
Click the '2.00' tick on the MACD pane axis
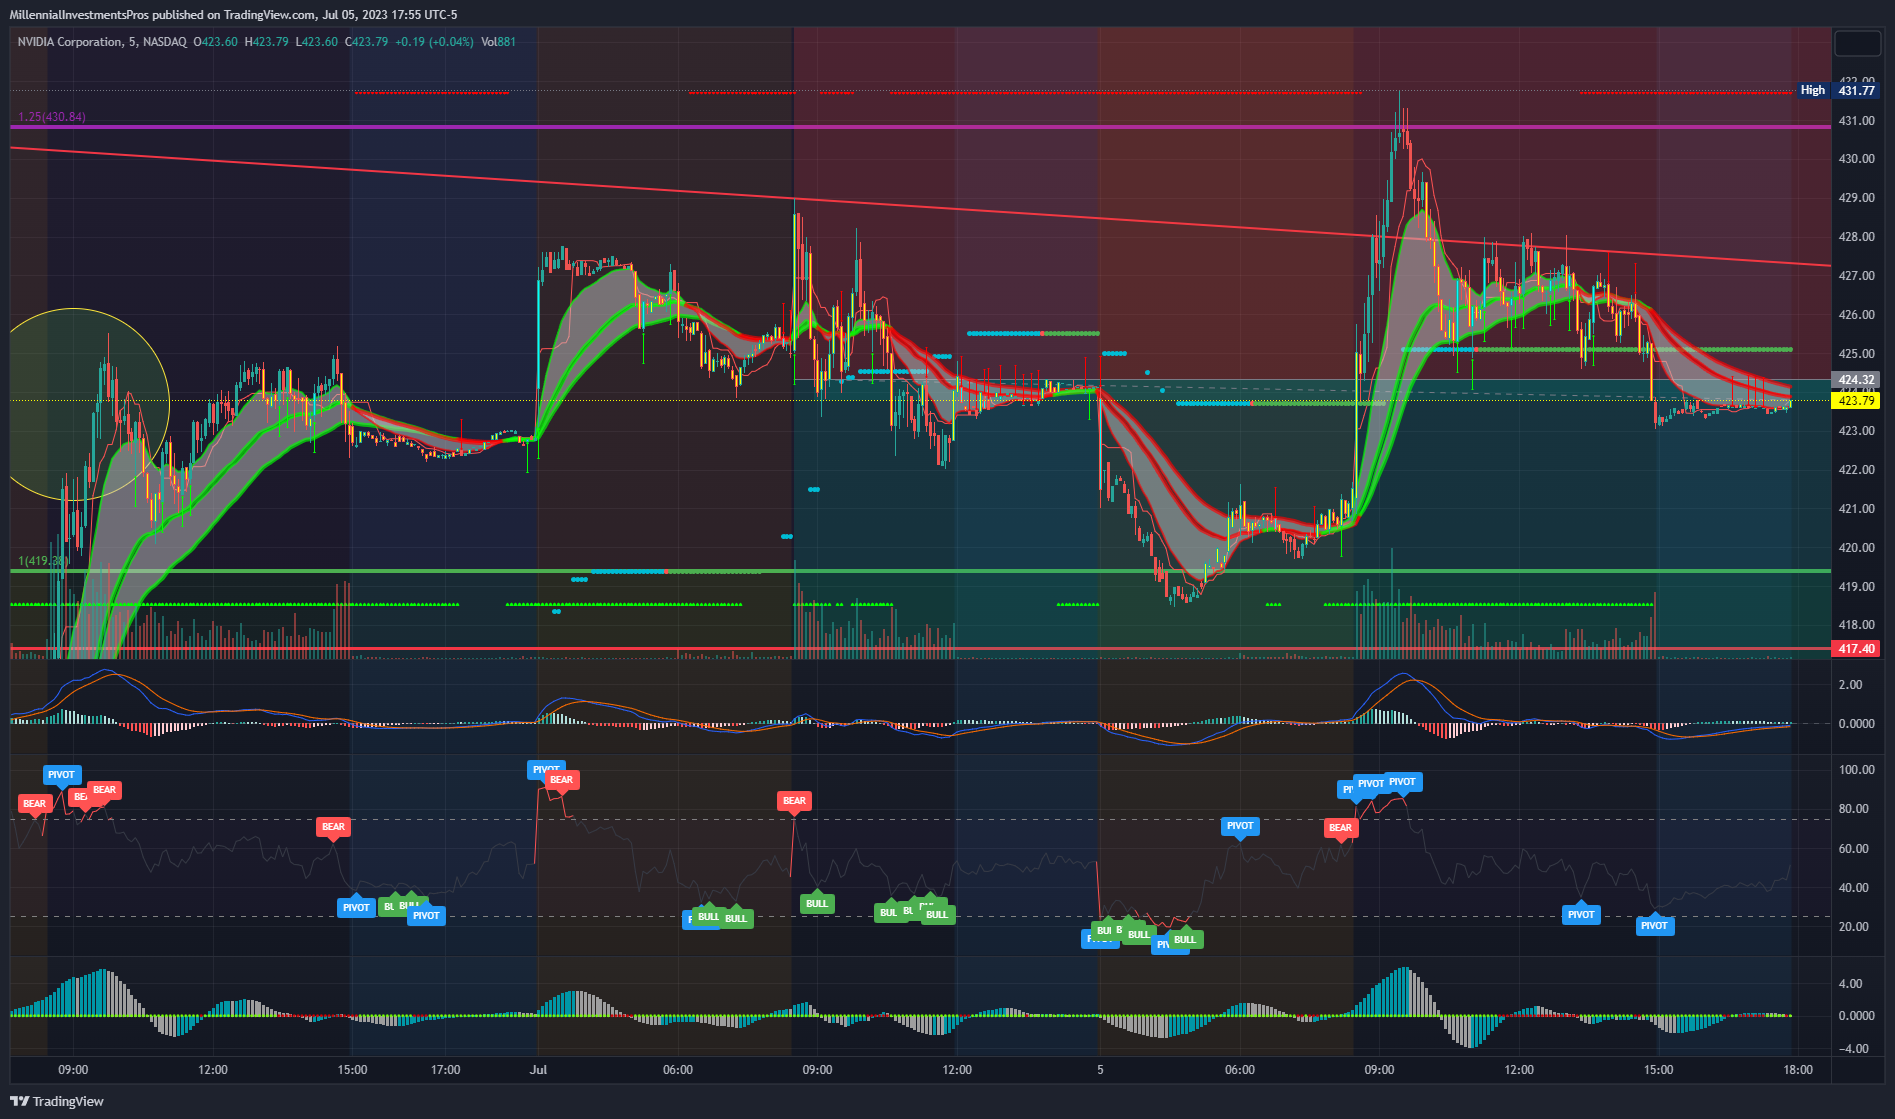tap(1851, 685)
